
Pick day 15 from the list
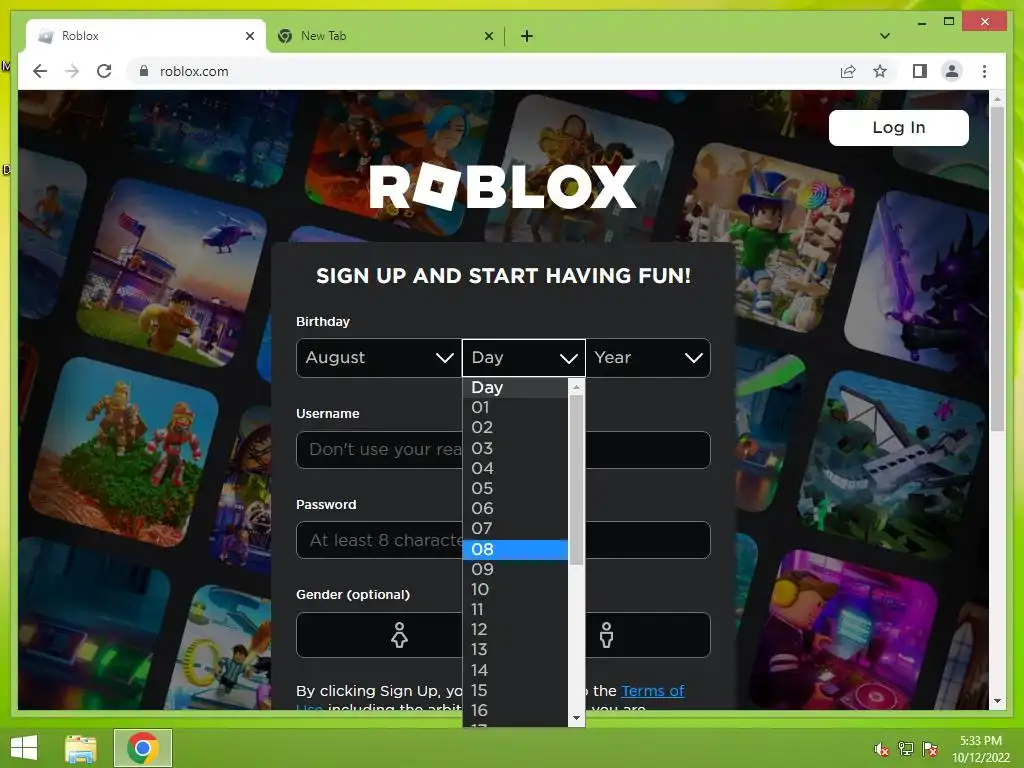[x=515, y=690]
